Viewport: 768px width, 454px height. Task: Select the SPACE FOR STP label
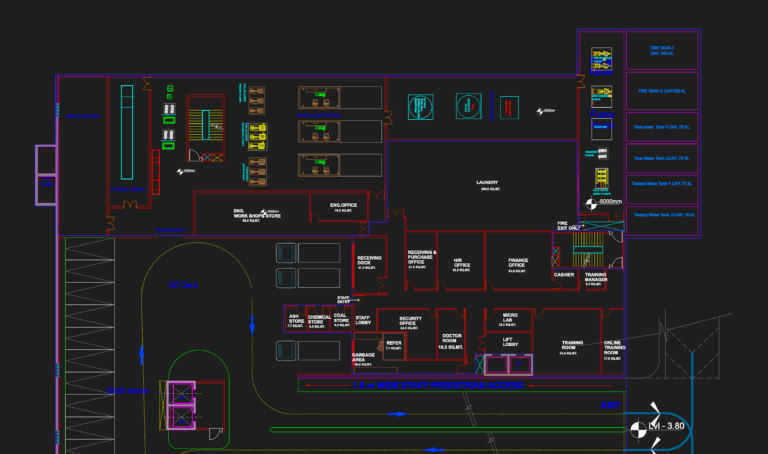click(x=83, y=116)
